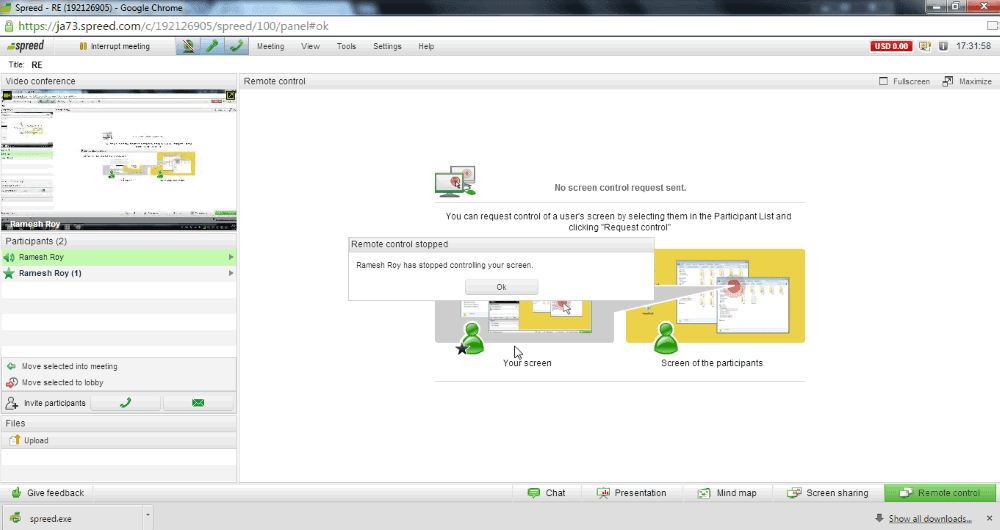Screen dimensions: 1000x530
Task: Click the HTTPS padlock icon
Action: pyautogui.click(x=9, y=26)
